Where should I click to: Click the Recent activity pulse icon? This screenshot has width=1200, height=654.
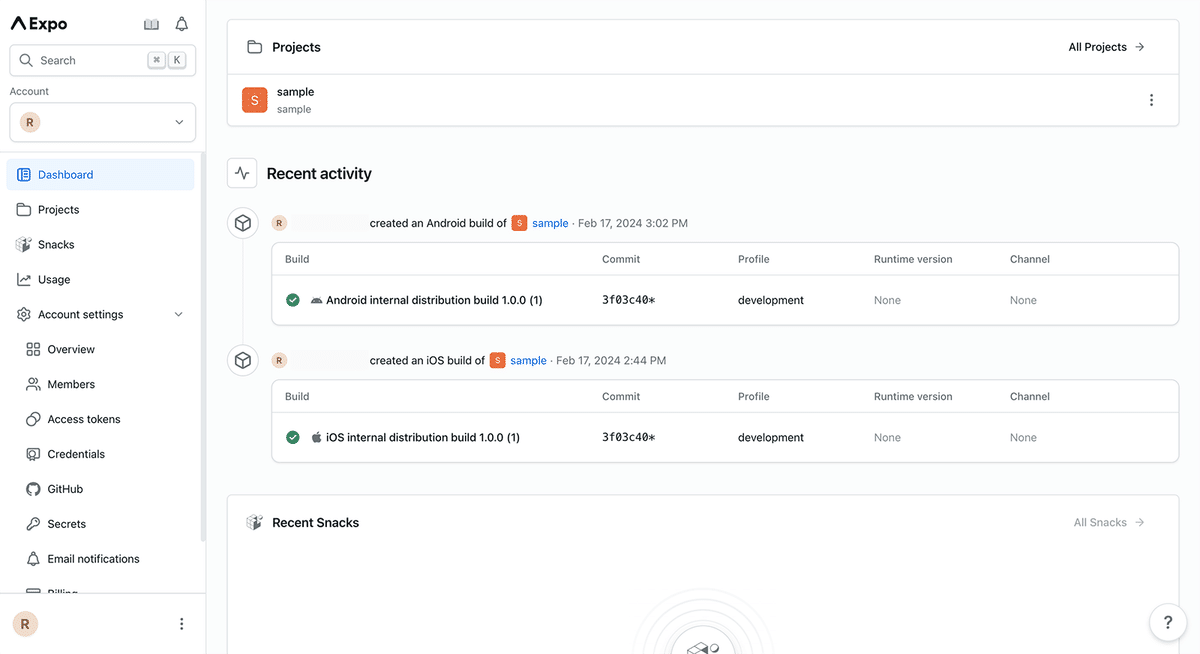[242, 173]
